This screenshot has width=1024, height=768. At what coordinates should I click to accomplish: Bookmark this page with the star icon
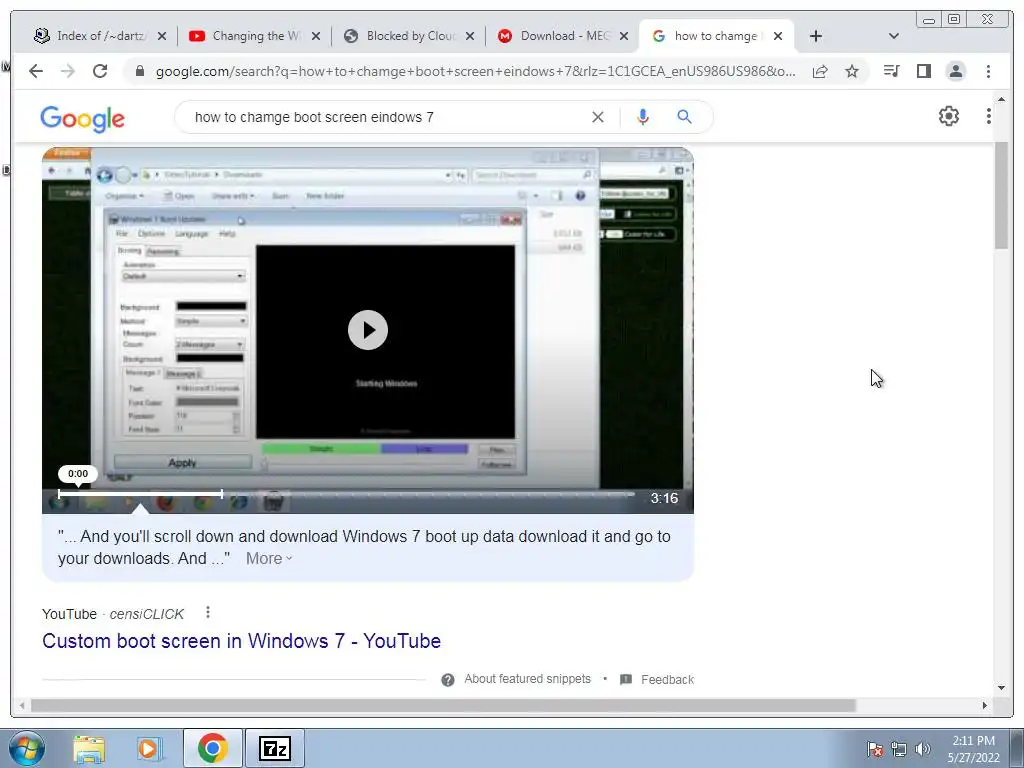click(x=852, y=71)
